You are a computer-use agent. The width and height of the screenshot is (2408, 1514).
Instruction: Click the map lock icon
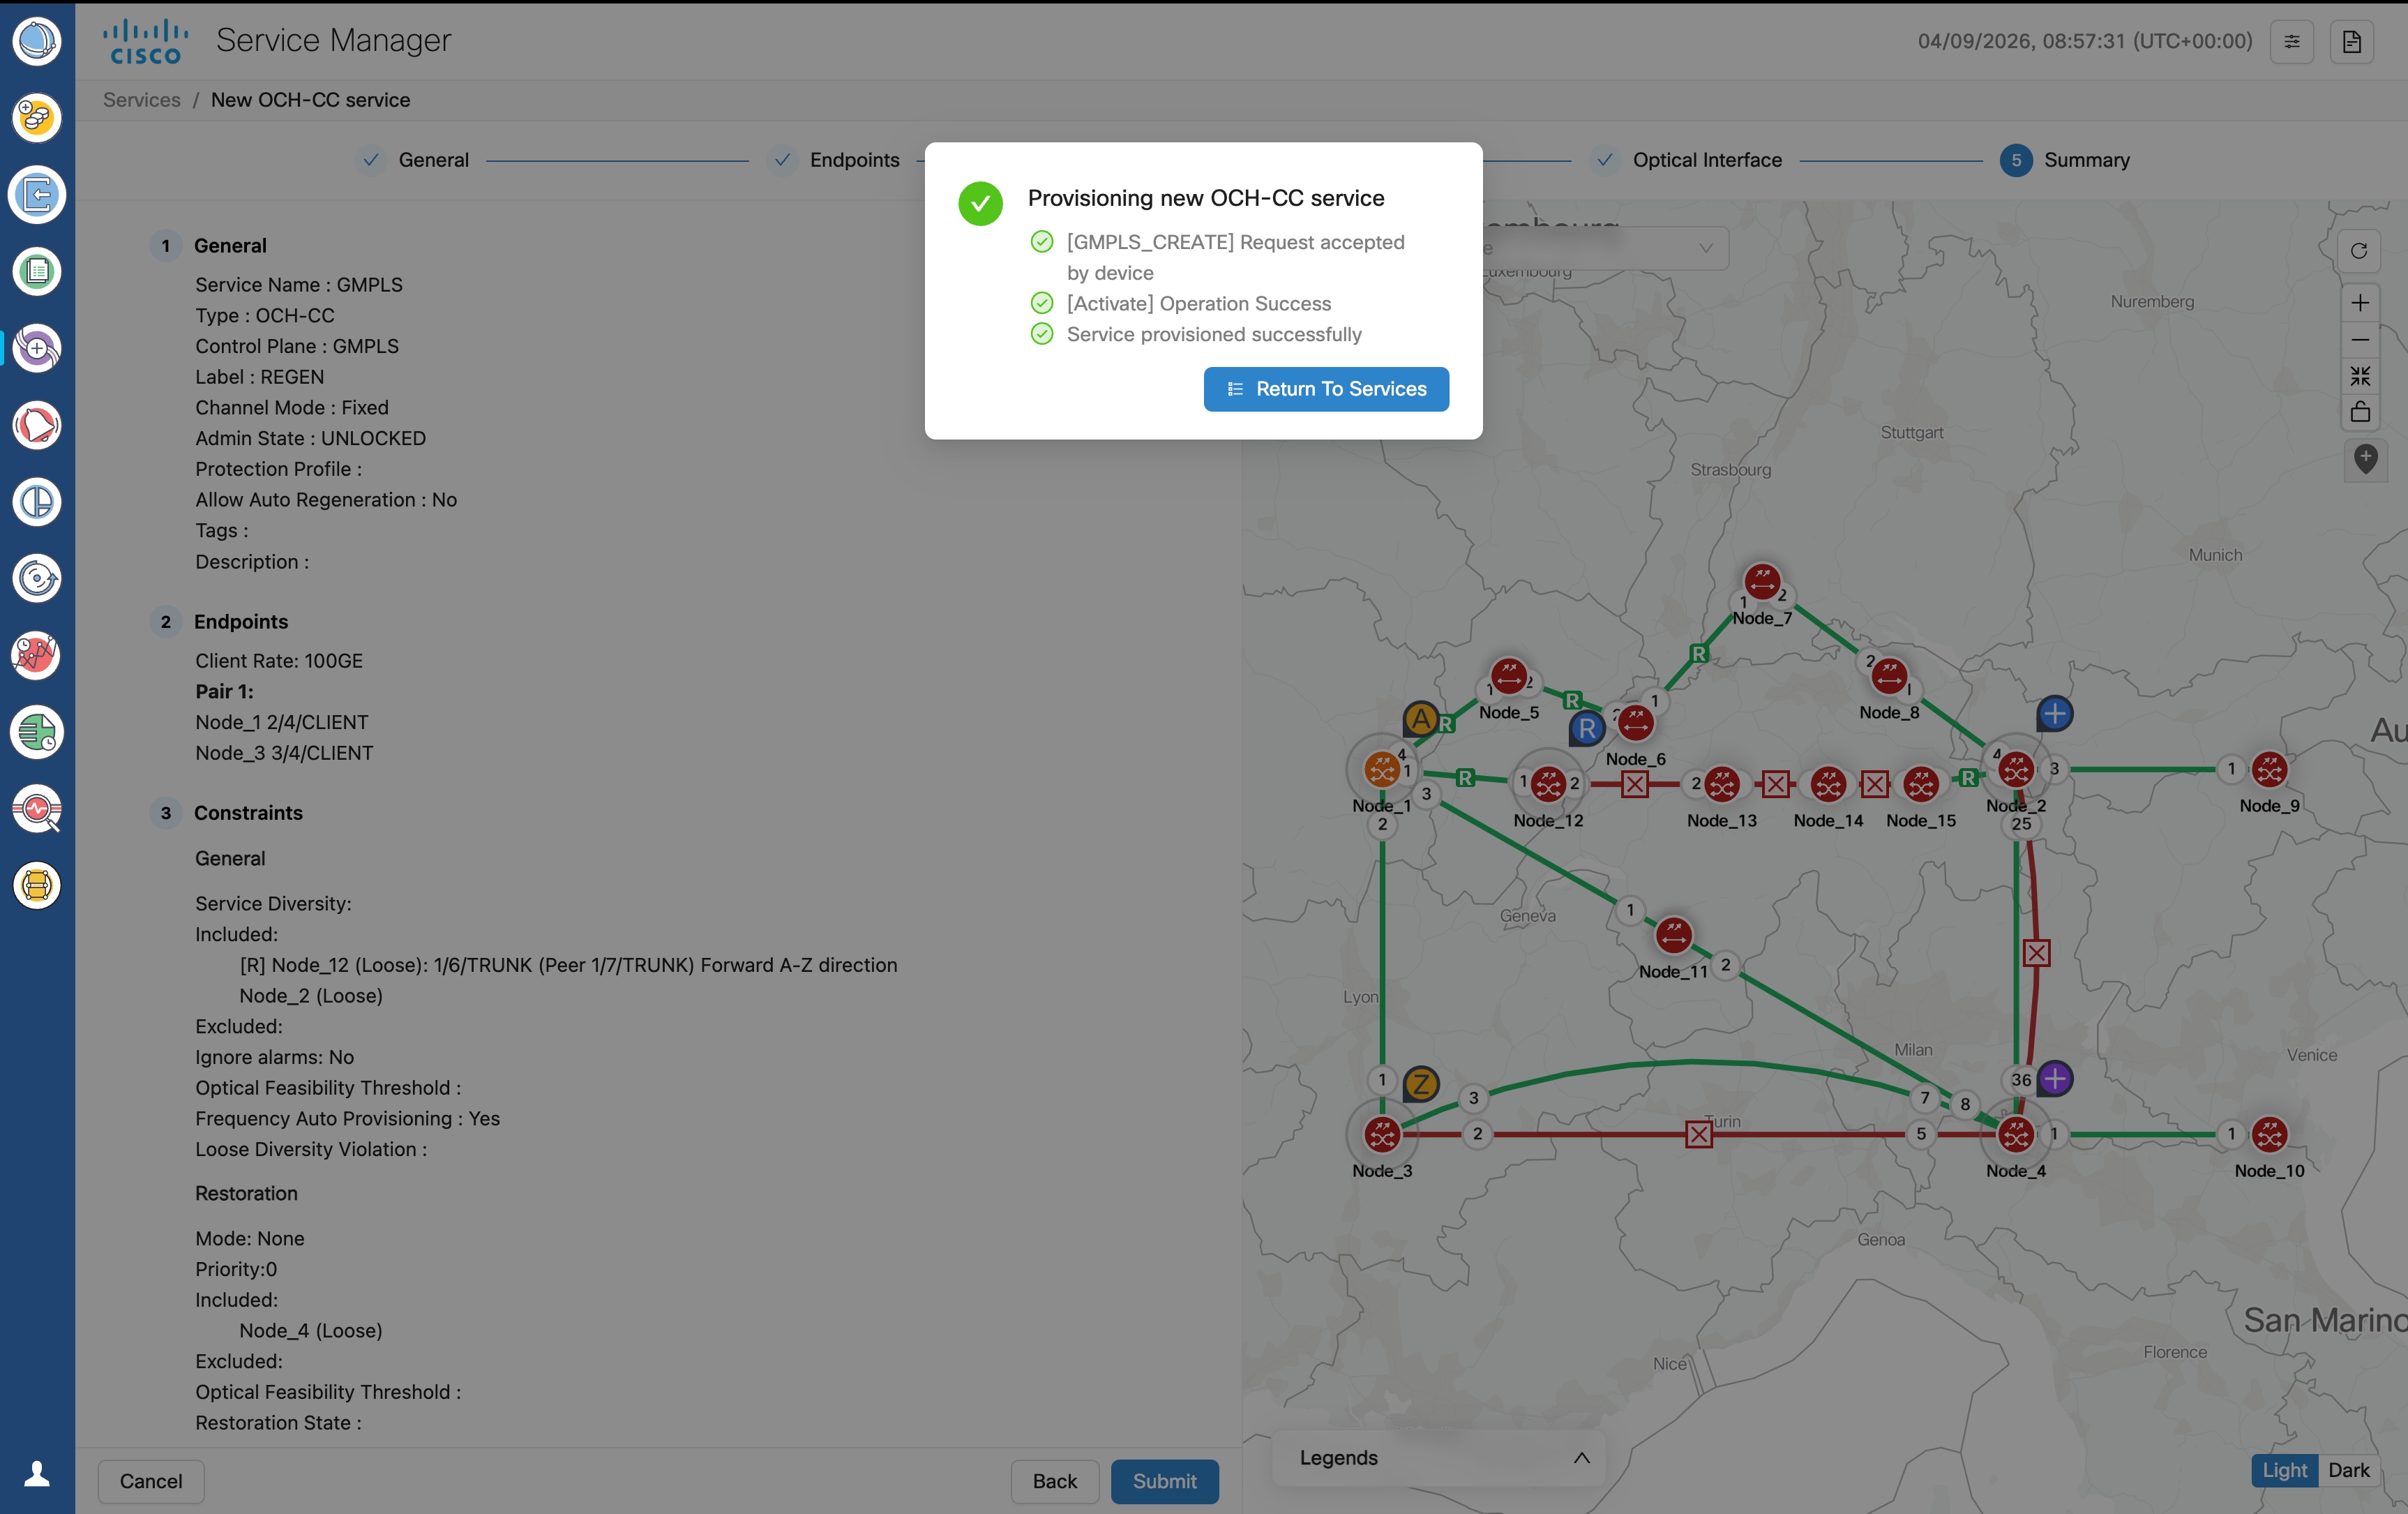pos(2360,412)
